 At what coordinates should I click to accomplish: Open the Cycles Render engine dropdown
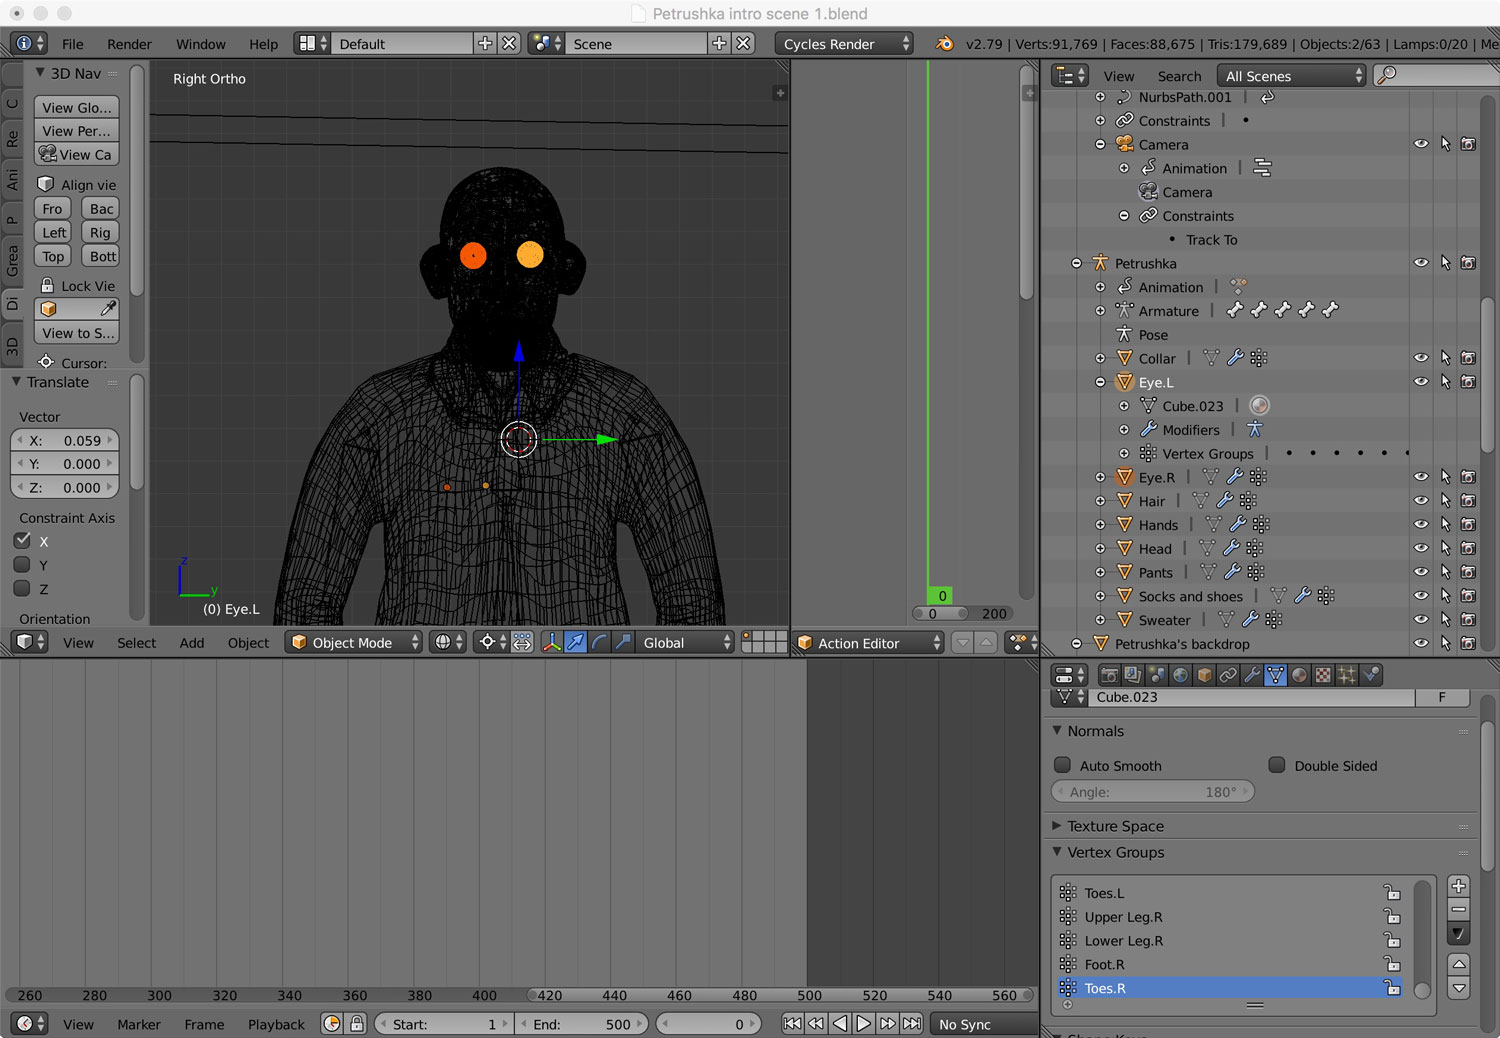[843, 44]
